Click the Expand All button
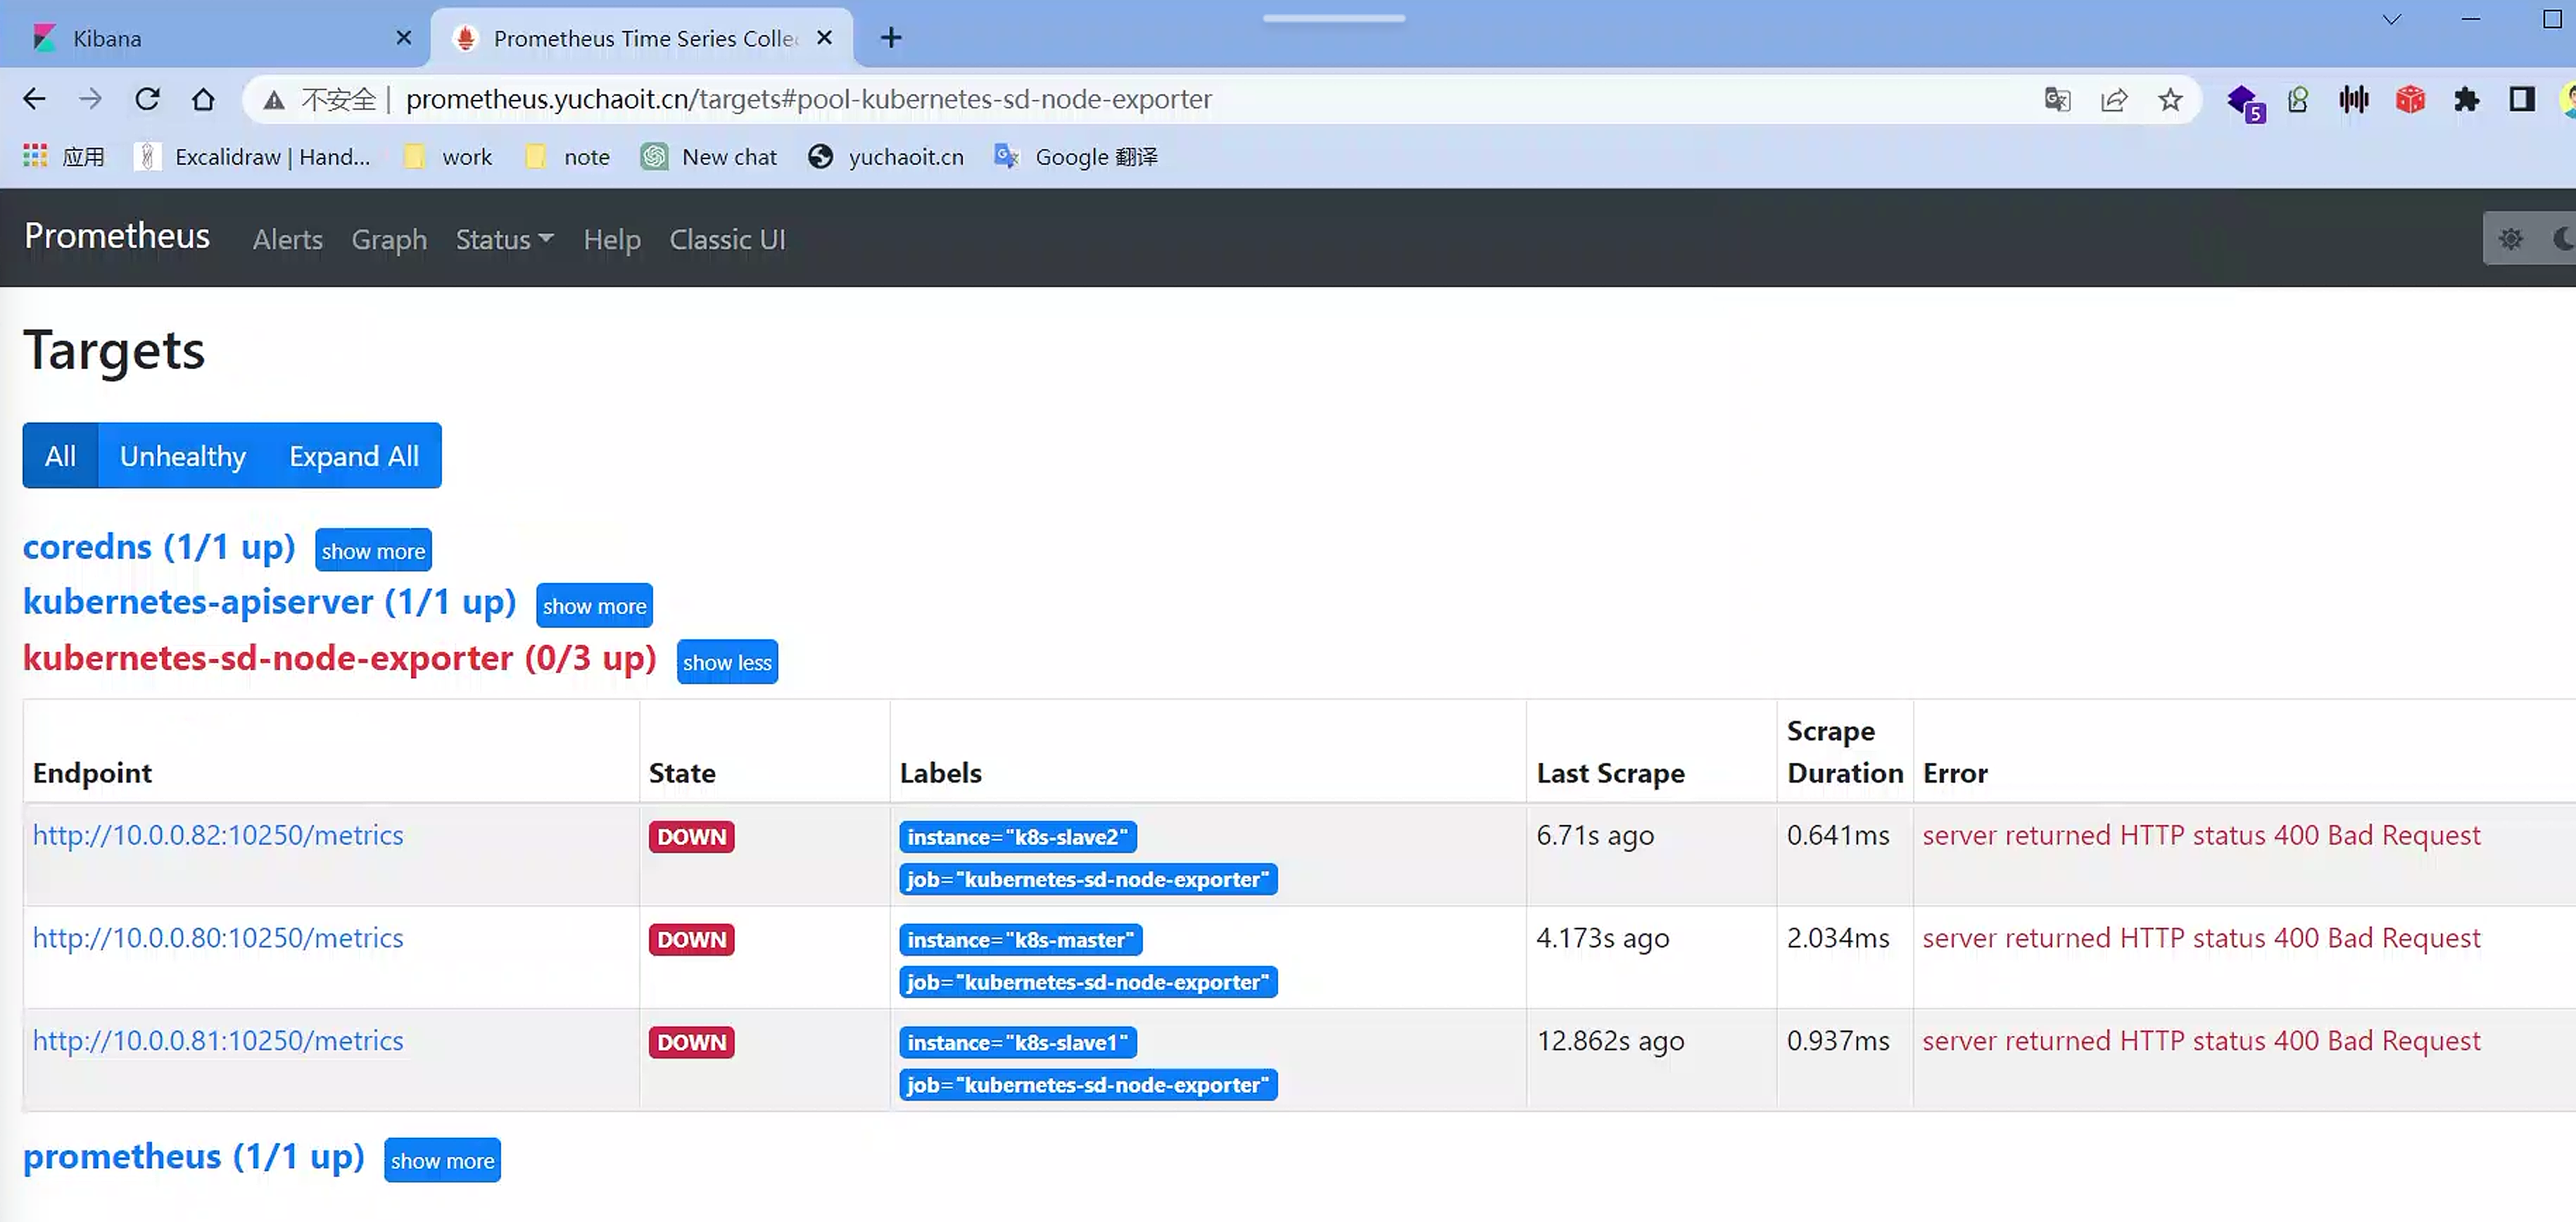The width and height of the screenshot is (2576, 1222). click(x=353, y=456)
